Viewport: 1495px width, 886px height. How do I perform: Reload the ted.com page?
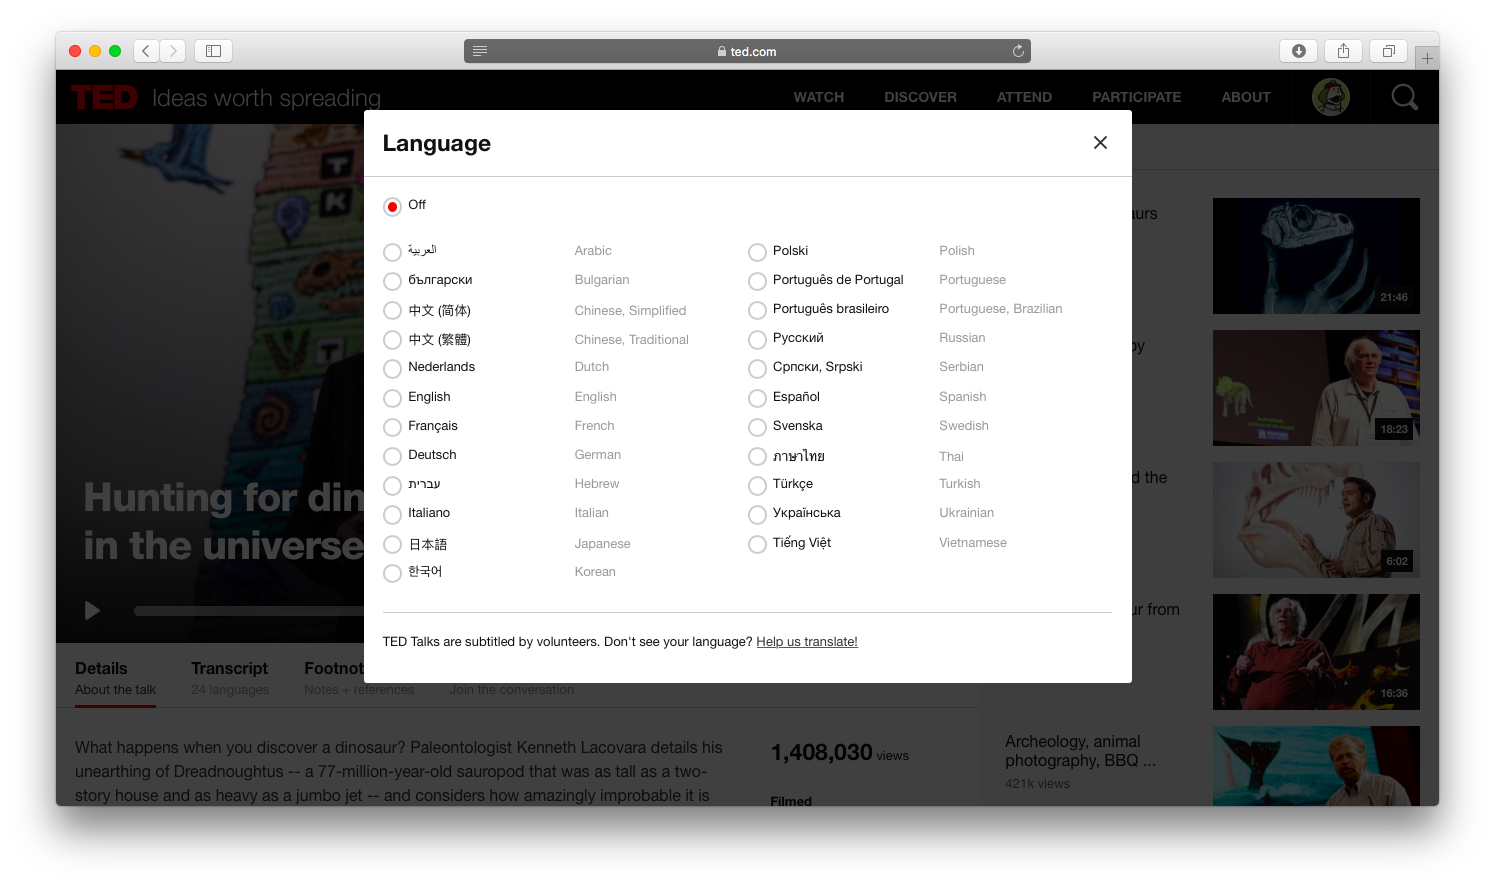click(1018, 51)
